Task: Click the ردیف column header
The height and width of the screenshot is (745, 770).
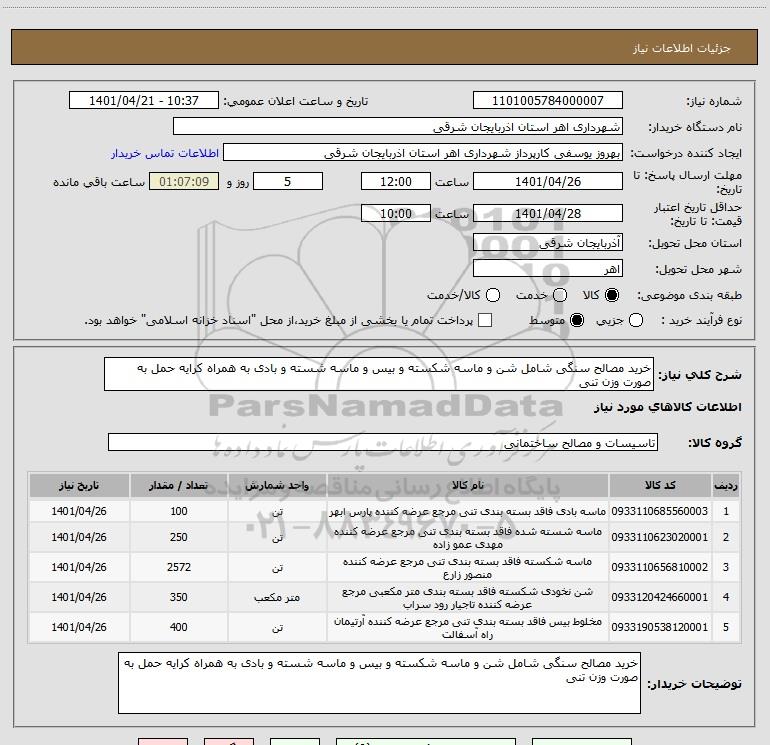Action: (726, 486)
